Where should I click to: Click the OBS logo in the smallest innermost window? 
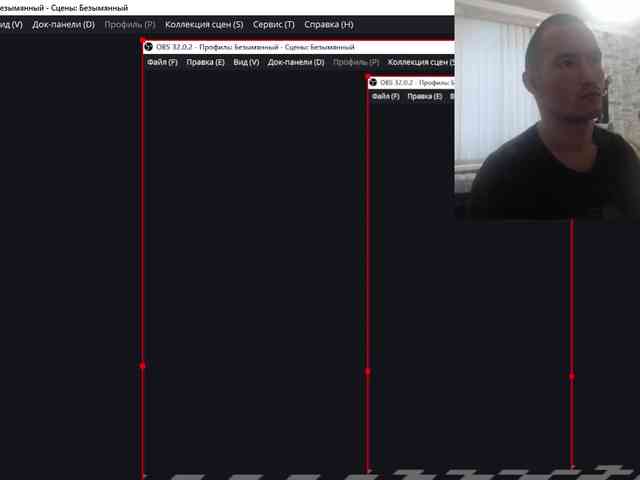tap(373, 83)
